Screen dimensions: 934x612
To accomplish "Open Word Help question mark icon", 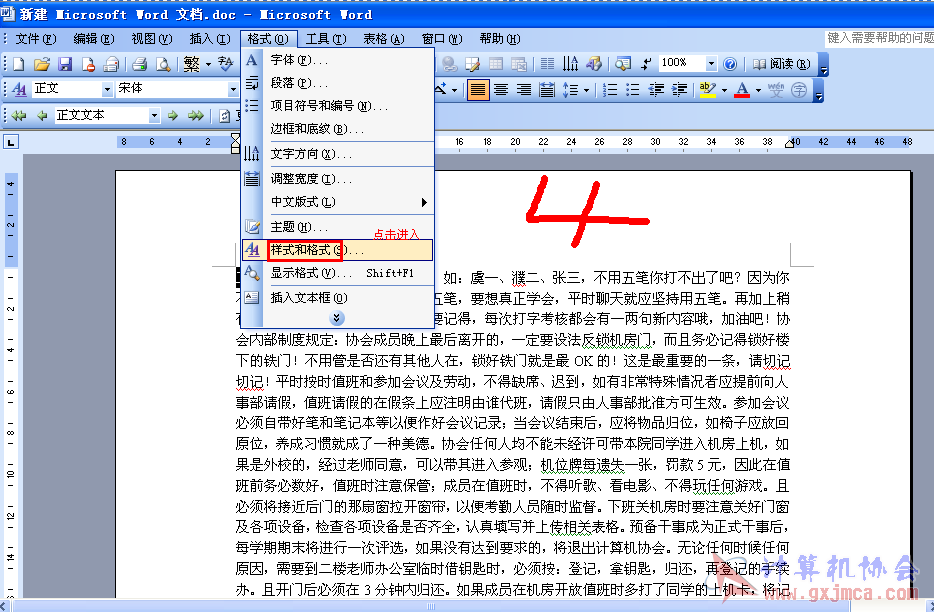I will click(730, 64).
